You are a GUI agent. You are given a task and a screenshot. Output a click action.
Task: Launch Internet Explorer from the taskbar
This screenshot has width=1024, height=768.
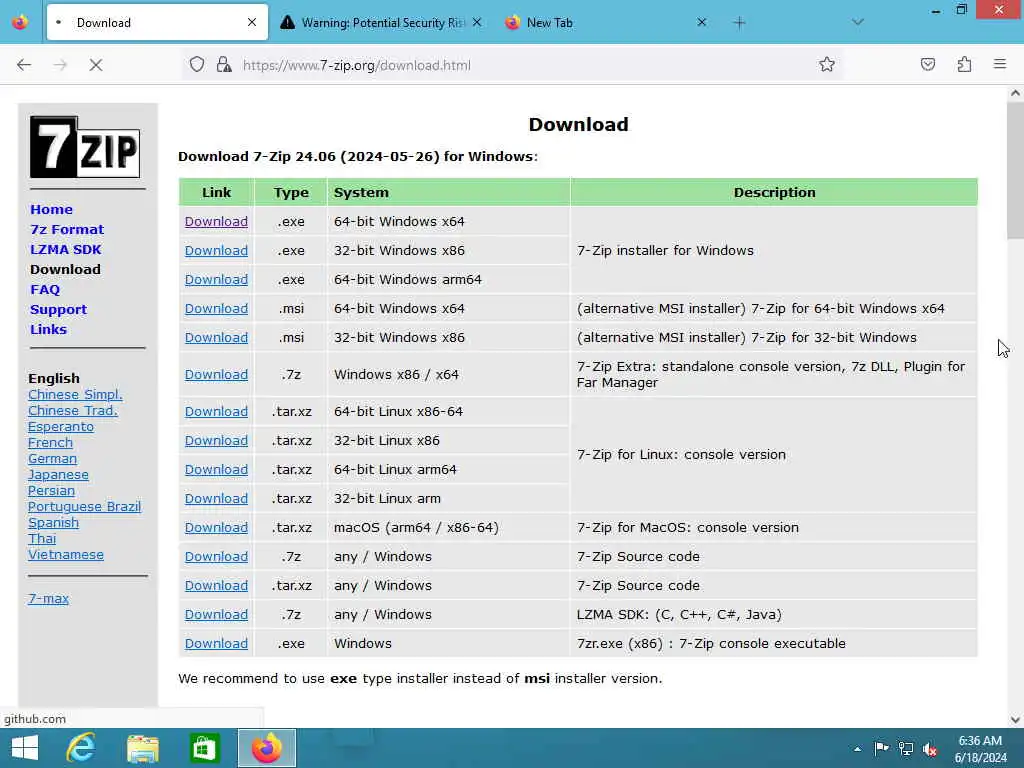82,748
